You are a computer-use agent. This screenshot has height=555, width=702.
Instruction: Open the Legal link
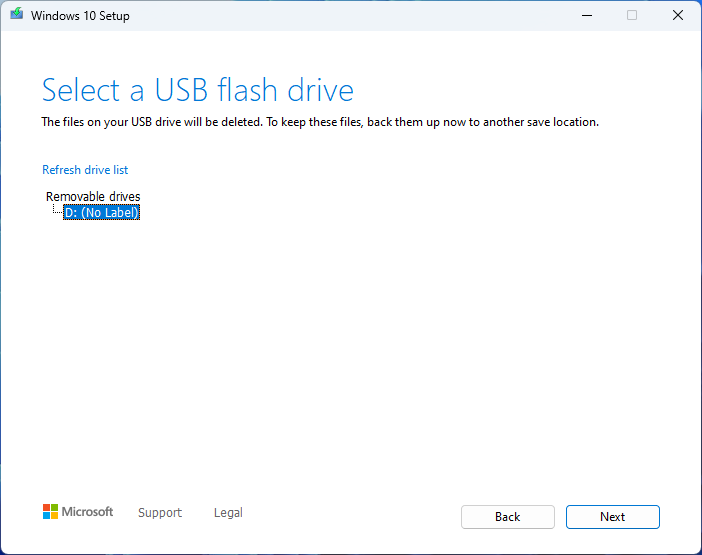click(228, 513)
